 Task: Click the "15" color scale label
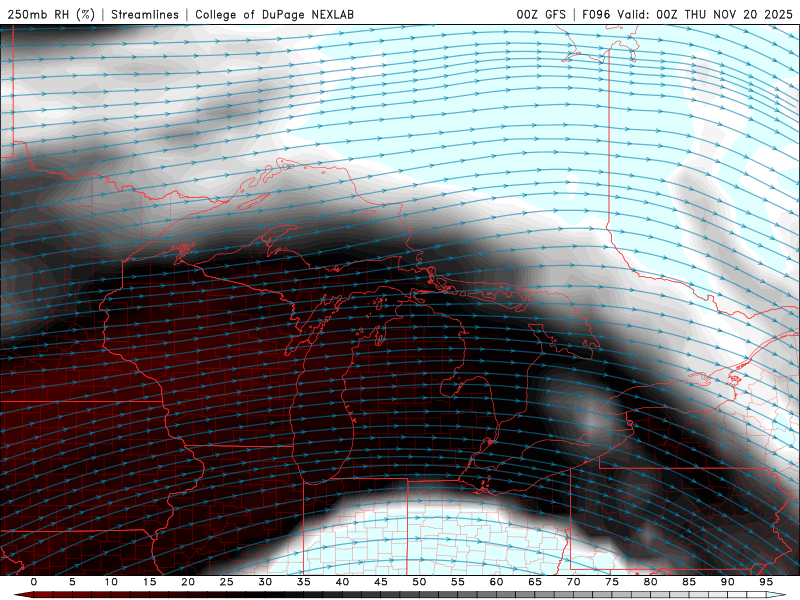tap(149, 582)
